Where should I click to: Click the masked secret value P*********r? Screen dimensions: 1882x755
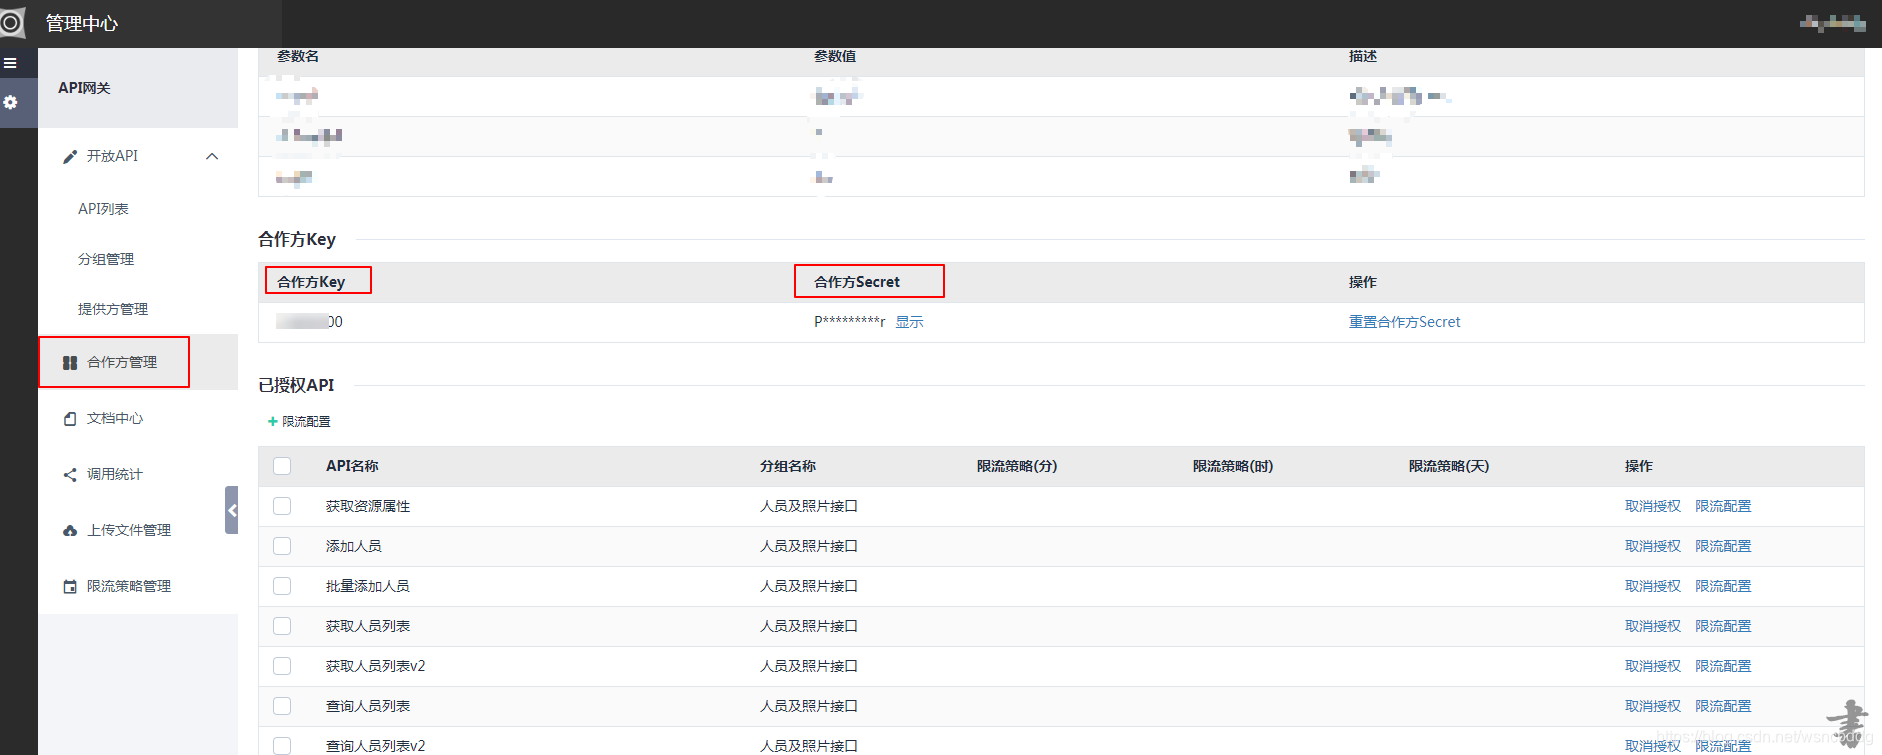pyautogui.click(x=849, y=322)
